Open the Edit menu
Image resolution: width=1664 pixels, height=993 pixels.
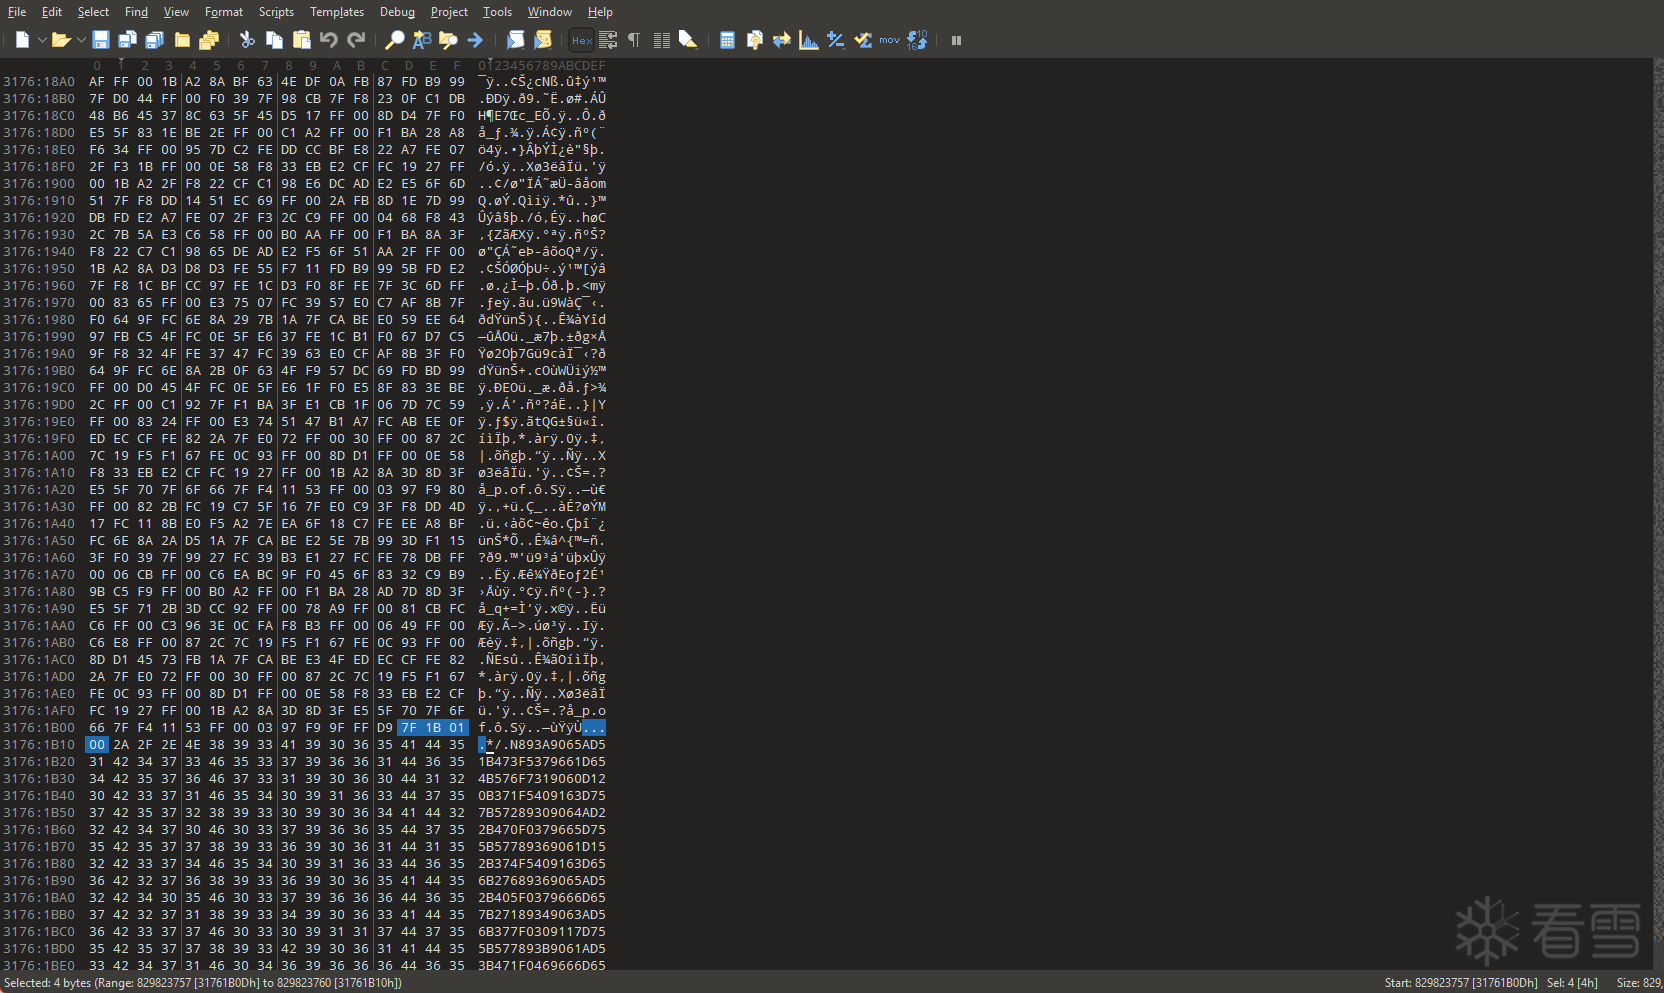click(x=52, y=12)
